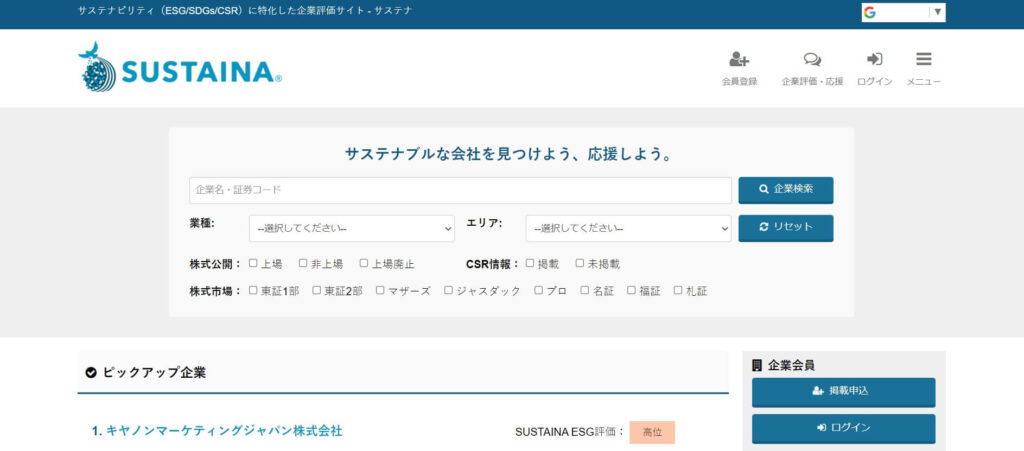Open the エリア select dropdown
The image size is (1024, 451).
pos(628,228)
